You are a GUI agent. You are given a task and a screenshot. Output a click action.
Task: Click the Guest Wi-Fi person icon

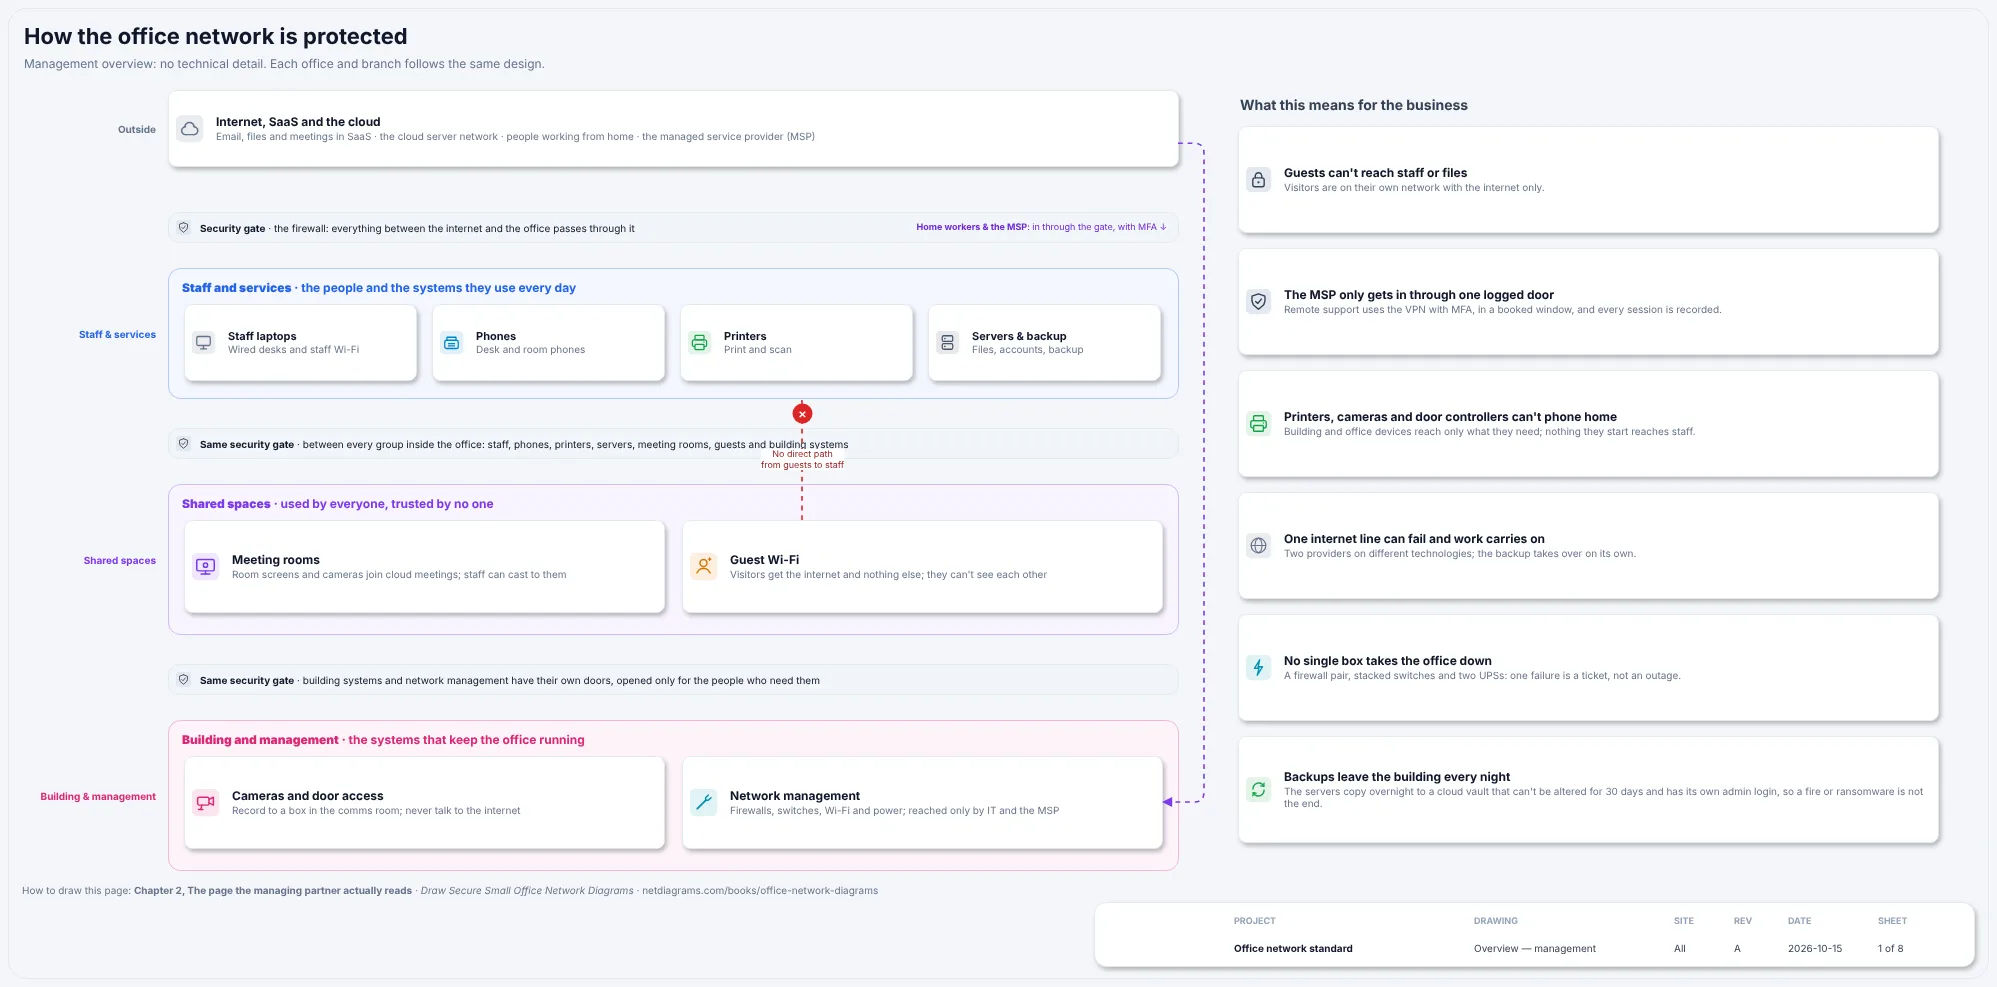click(x=704, y=567)
